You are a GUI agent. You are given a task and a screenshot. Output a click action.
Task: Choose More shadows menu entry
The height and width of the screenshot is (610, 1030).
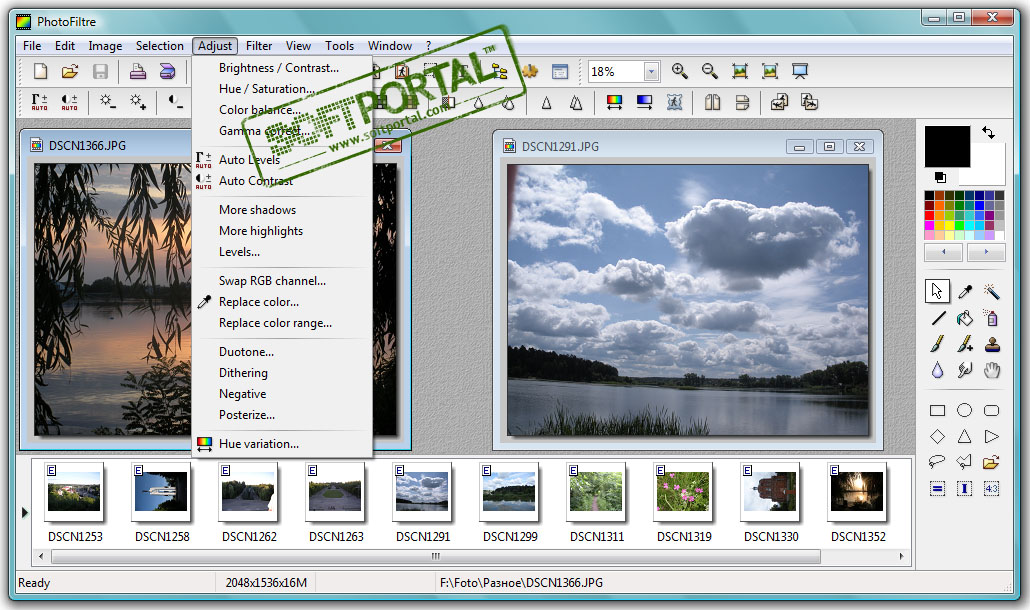(258, 210)
